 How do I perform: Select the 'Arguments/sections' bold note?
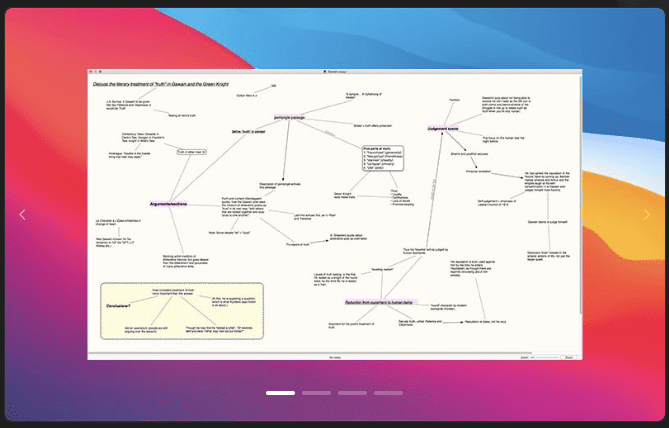click(x=168, y=204)
